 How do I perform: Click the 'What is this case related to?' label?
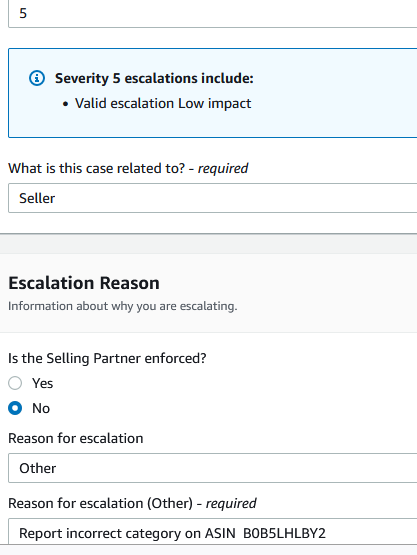pyautogui.click(x=97, y=168)
